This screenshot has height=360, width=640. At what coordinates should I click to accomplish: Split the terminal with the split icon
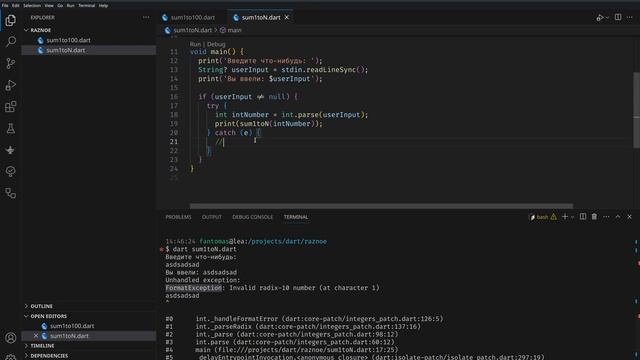point(583,217)
